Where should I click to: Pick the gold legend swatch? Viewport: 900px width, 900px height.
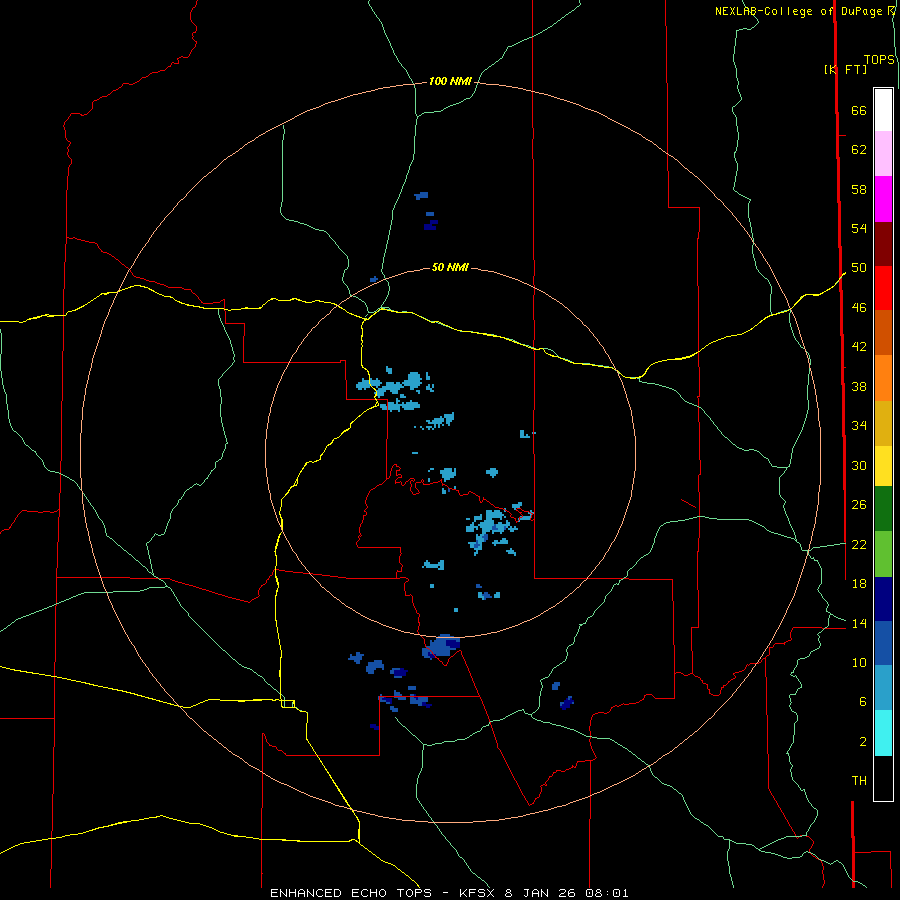click(x=883, y=423)
